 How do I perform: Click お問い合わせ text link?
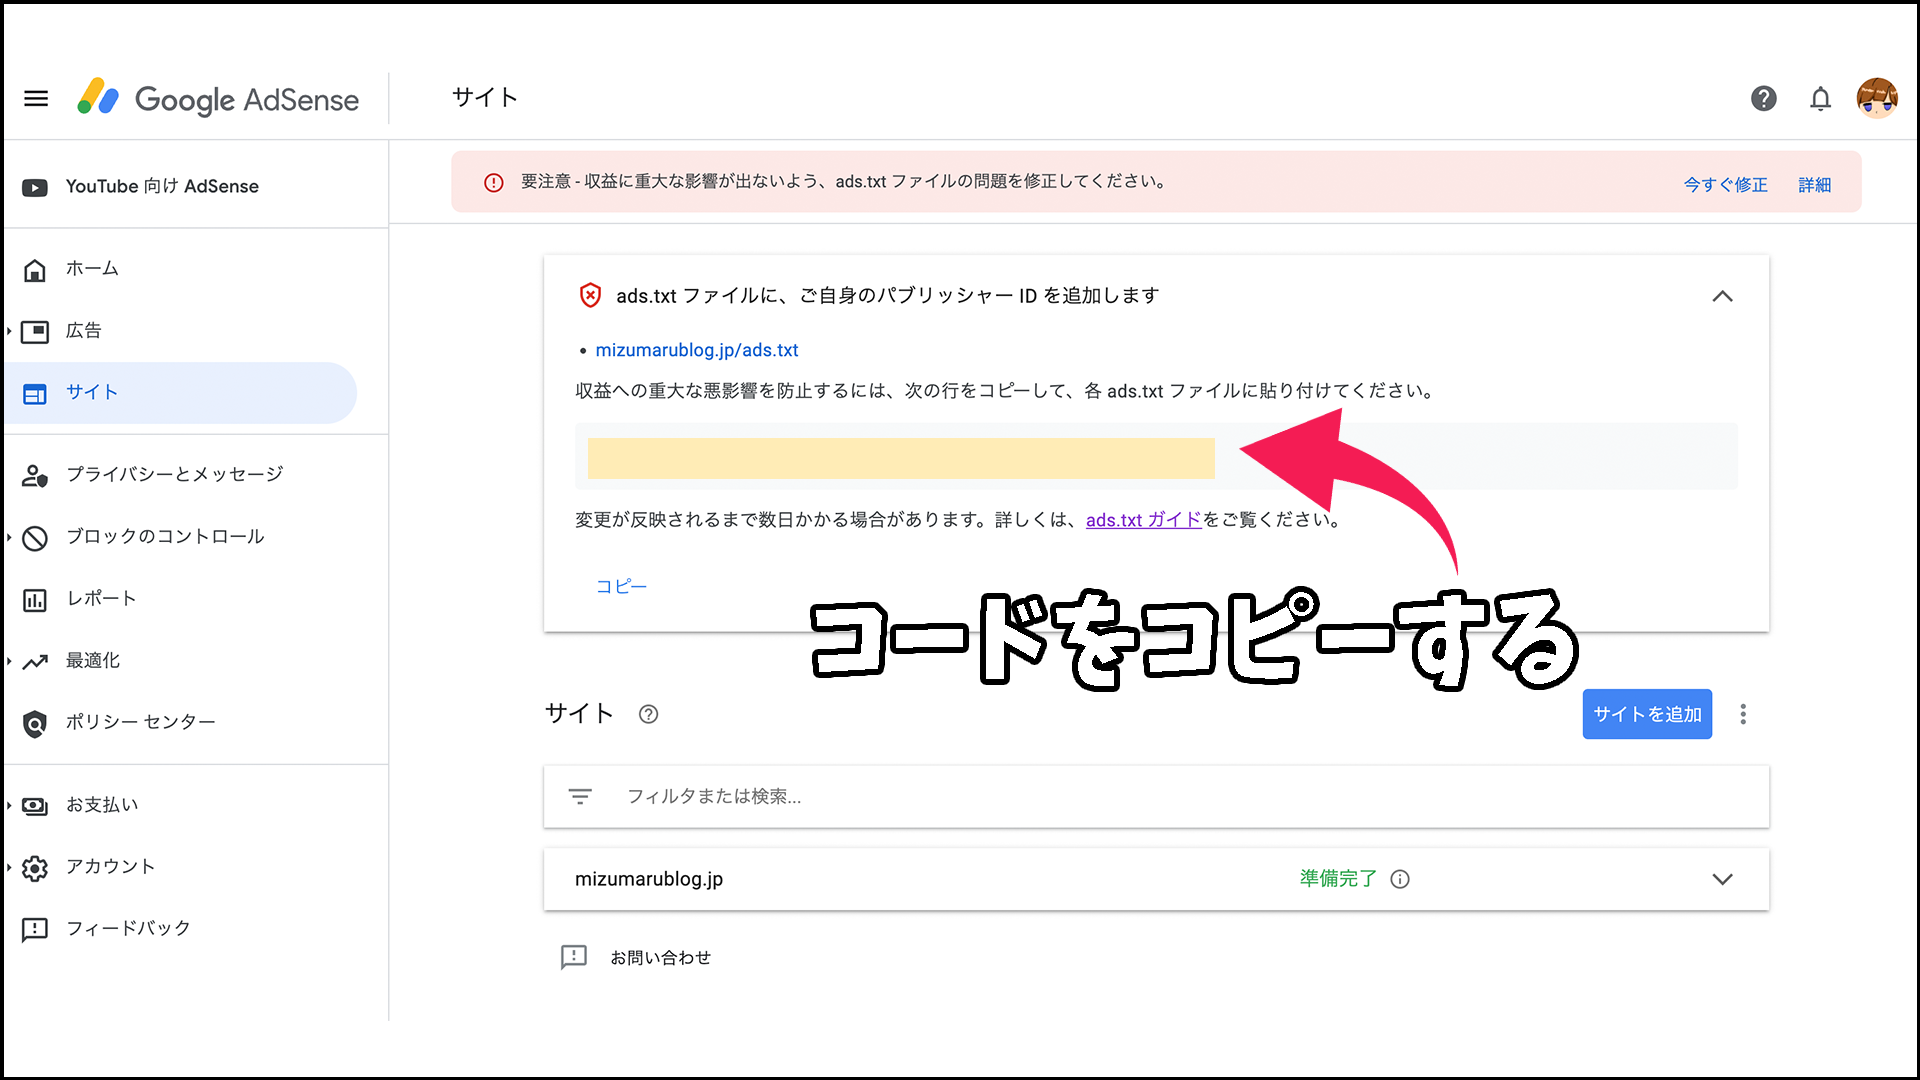pos(661,958)
